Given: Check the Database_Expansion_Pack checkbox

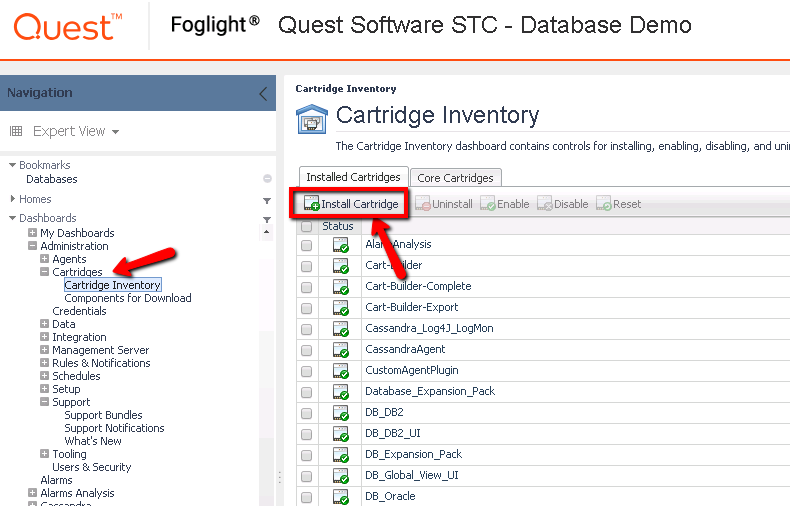Looking at the screenshot, I should (x=306, y=393).
